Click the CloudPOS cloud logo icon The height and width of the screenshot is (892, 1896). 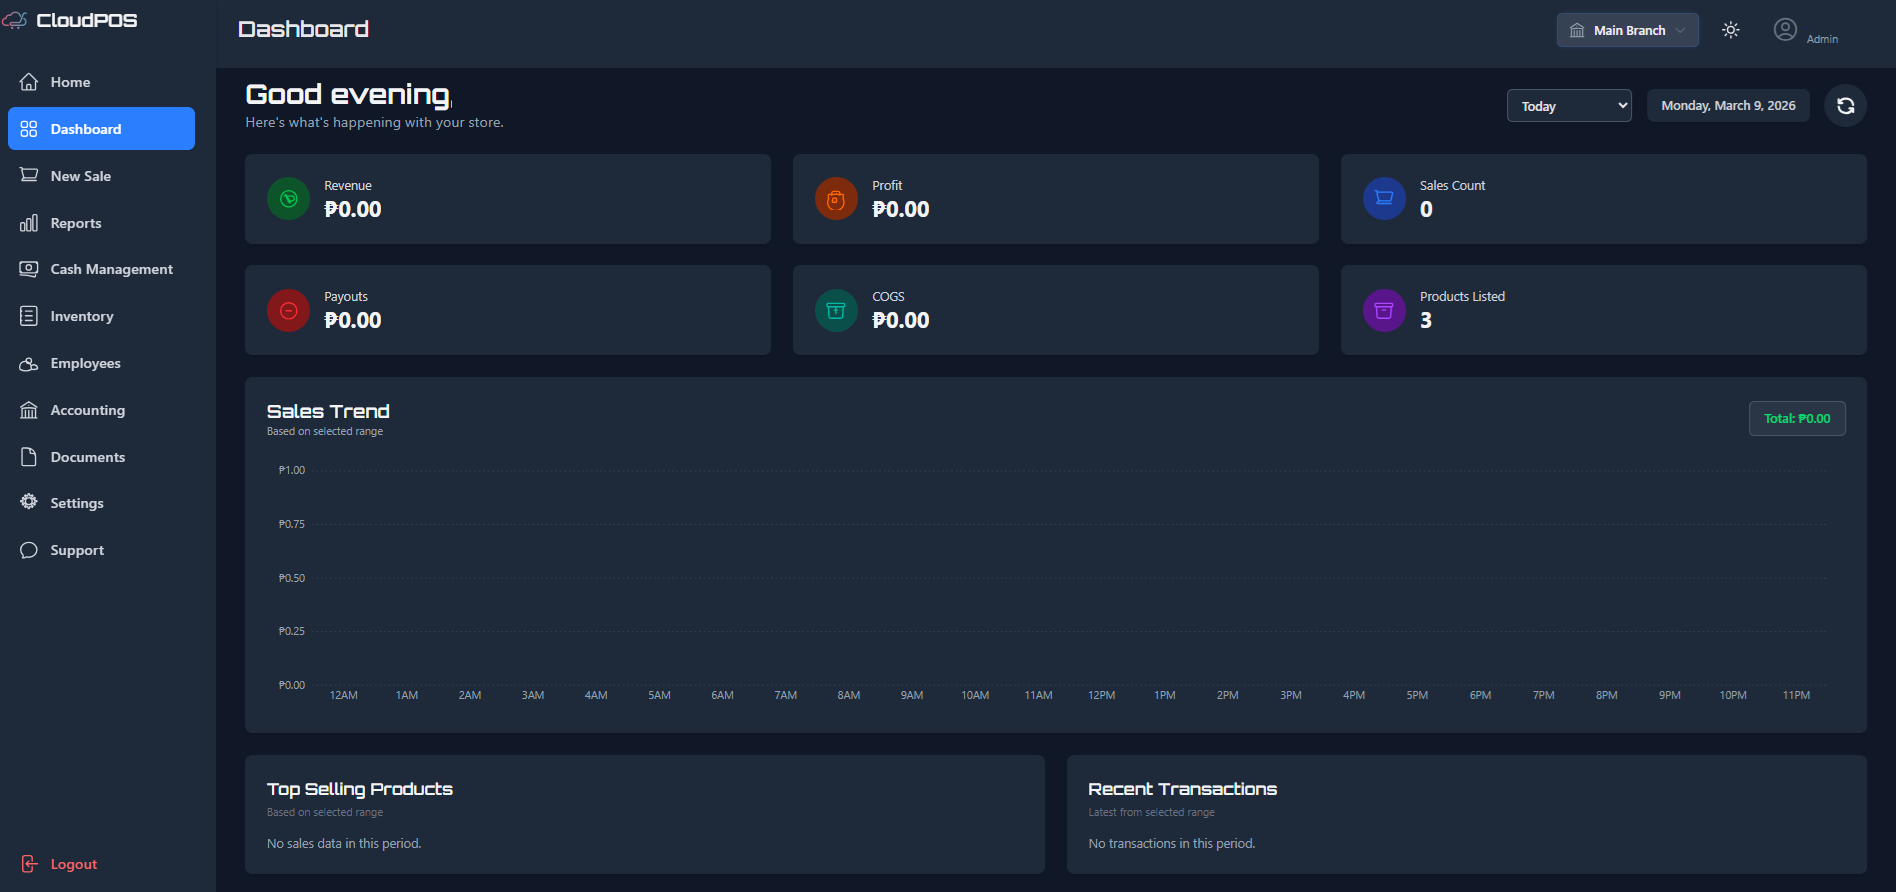pyautogui.click(x=14, y=20)
